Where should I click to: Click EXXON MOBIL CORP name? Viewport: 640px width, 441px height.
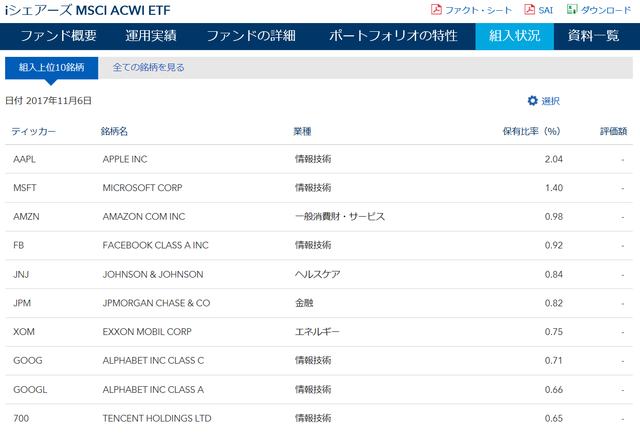tap(147, 332)
